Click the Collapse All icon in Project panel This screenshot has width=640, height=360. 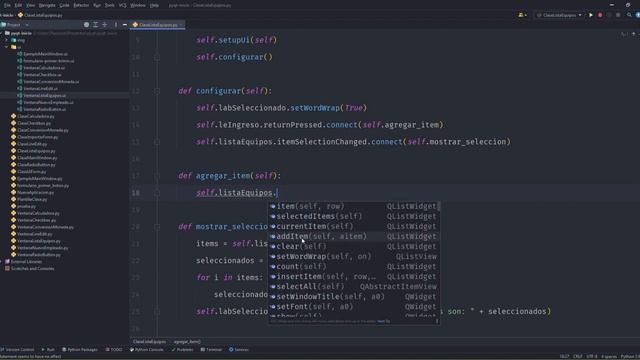click(105, 25)
